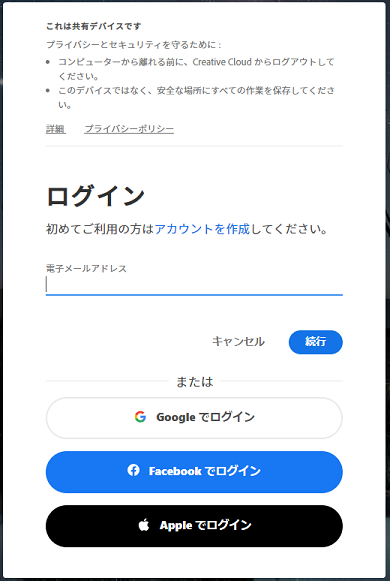The height and width of the screenshot is (581, 390).
Task: Click the large ログイン heading
Action: tap(95, 196)
